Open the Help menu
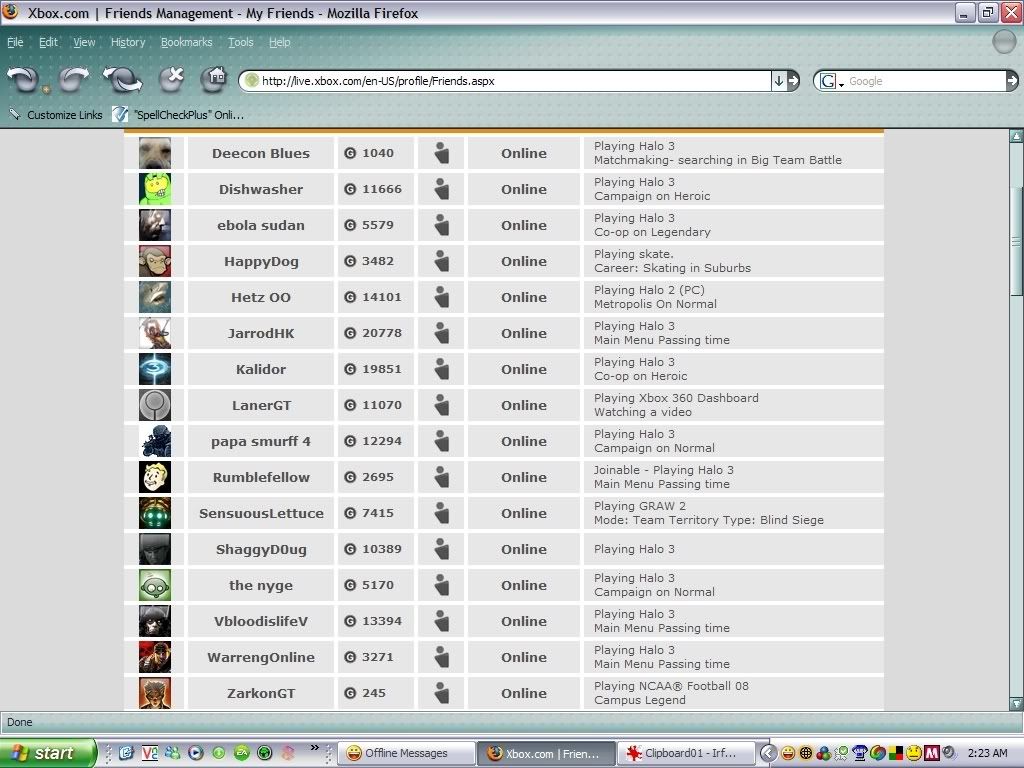The width and height of the screenshot is (1024, 768). click(x=280, y=42)
